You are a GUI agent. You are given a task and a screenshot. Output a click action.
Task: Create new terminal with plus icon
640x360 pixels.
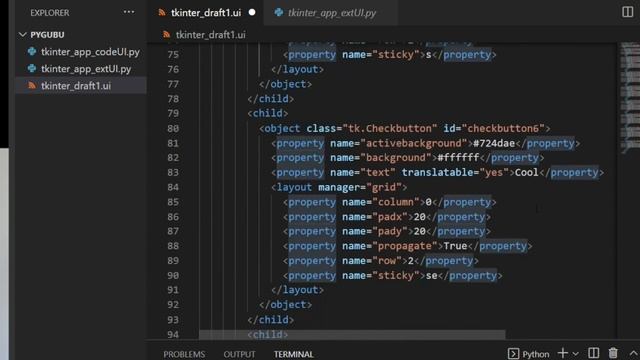[563, 353]
